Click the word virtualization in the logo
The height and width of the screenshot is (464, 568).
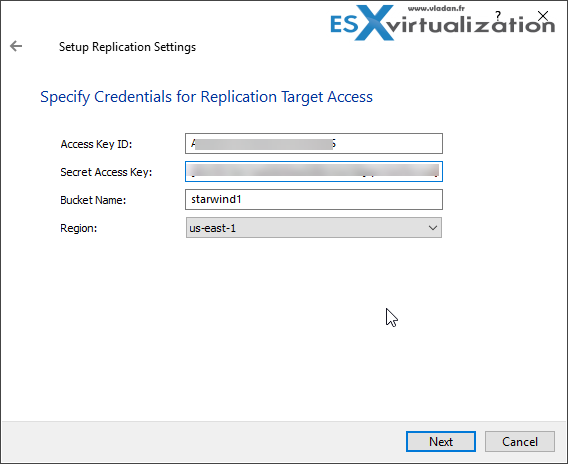coord(471,25)
